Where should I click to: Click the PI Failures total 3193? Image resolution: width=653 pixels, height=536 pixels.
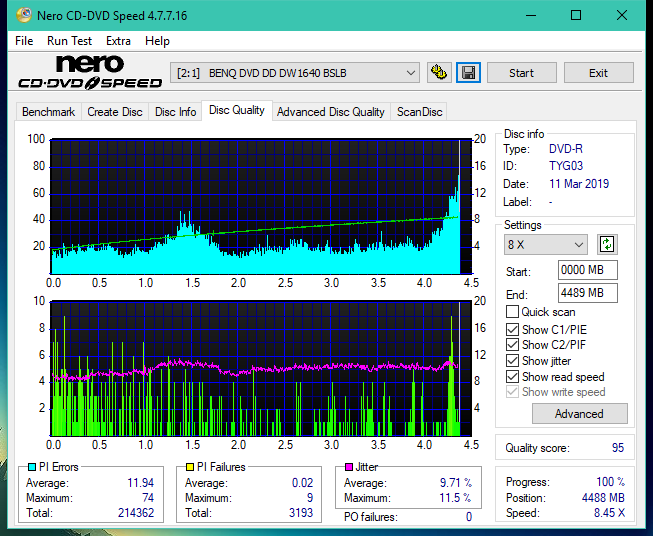[301, 512]
